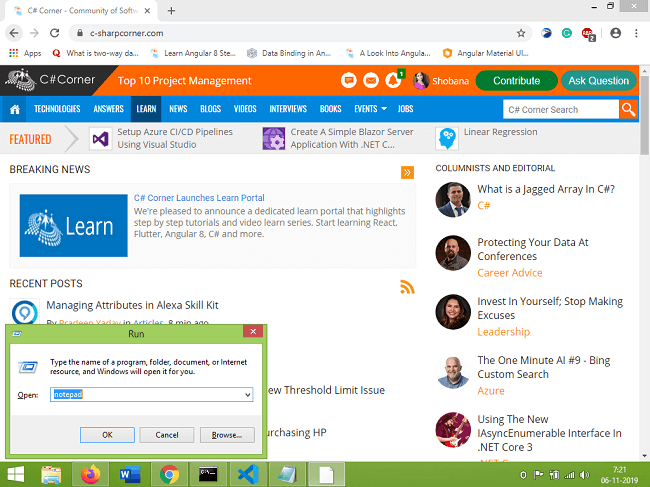Screen dimensions: 650x487
Task: Open the Blogs section
Action: coord(210,109)
